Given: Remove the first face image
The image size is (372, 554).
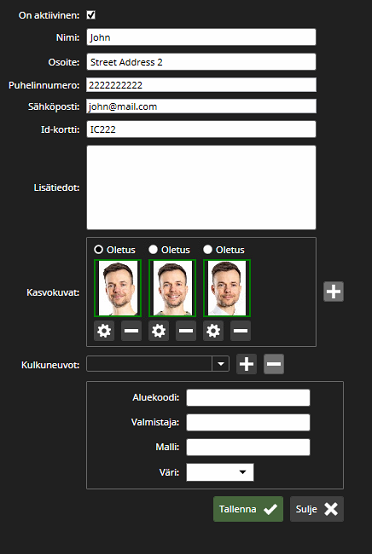Looking at the screenshot, I should click(131, 331).
